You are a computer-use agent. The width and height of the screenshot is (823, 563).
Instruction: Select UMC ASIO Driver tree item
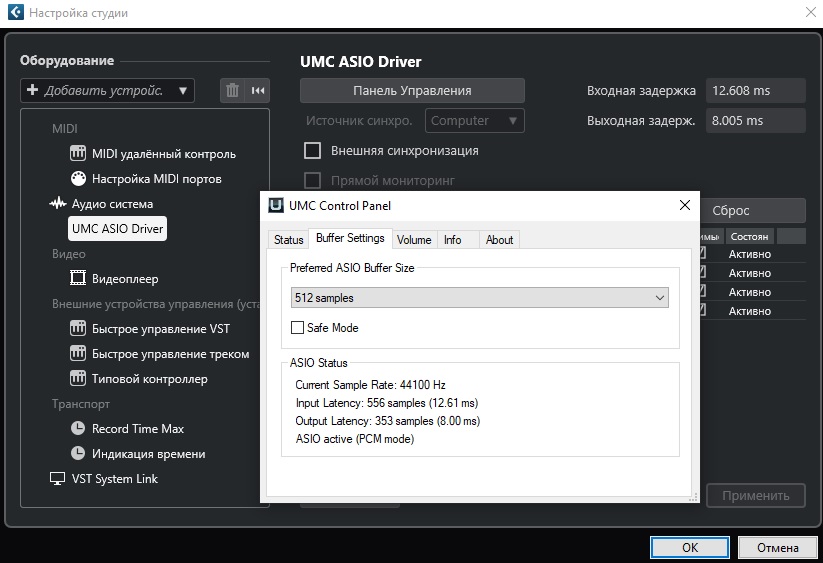point(117,229)
